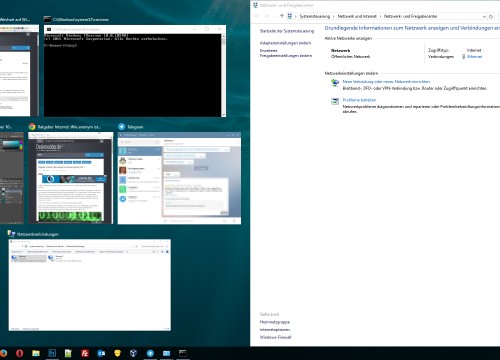Select Netzwerk- und Freigabecenter breadcrumb item
Image resolution: width=500 pixels, height=360 pixels.
[410, 16]
